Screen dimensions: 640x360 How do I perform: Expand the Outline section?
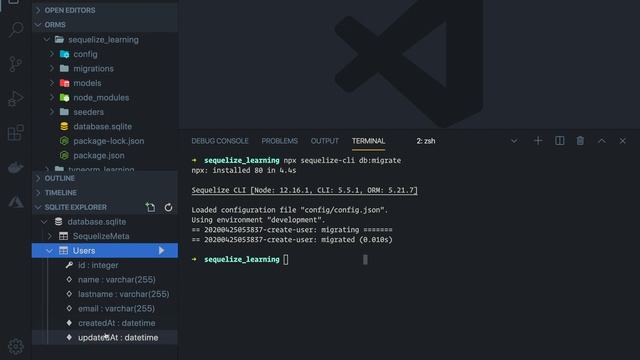105,178
